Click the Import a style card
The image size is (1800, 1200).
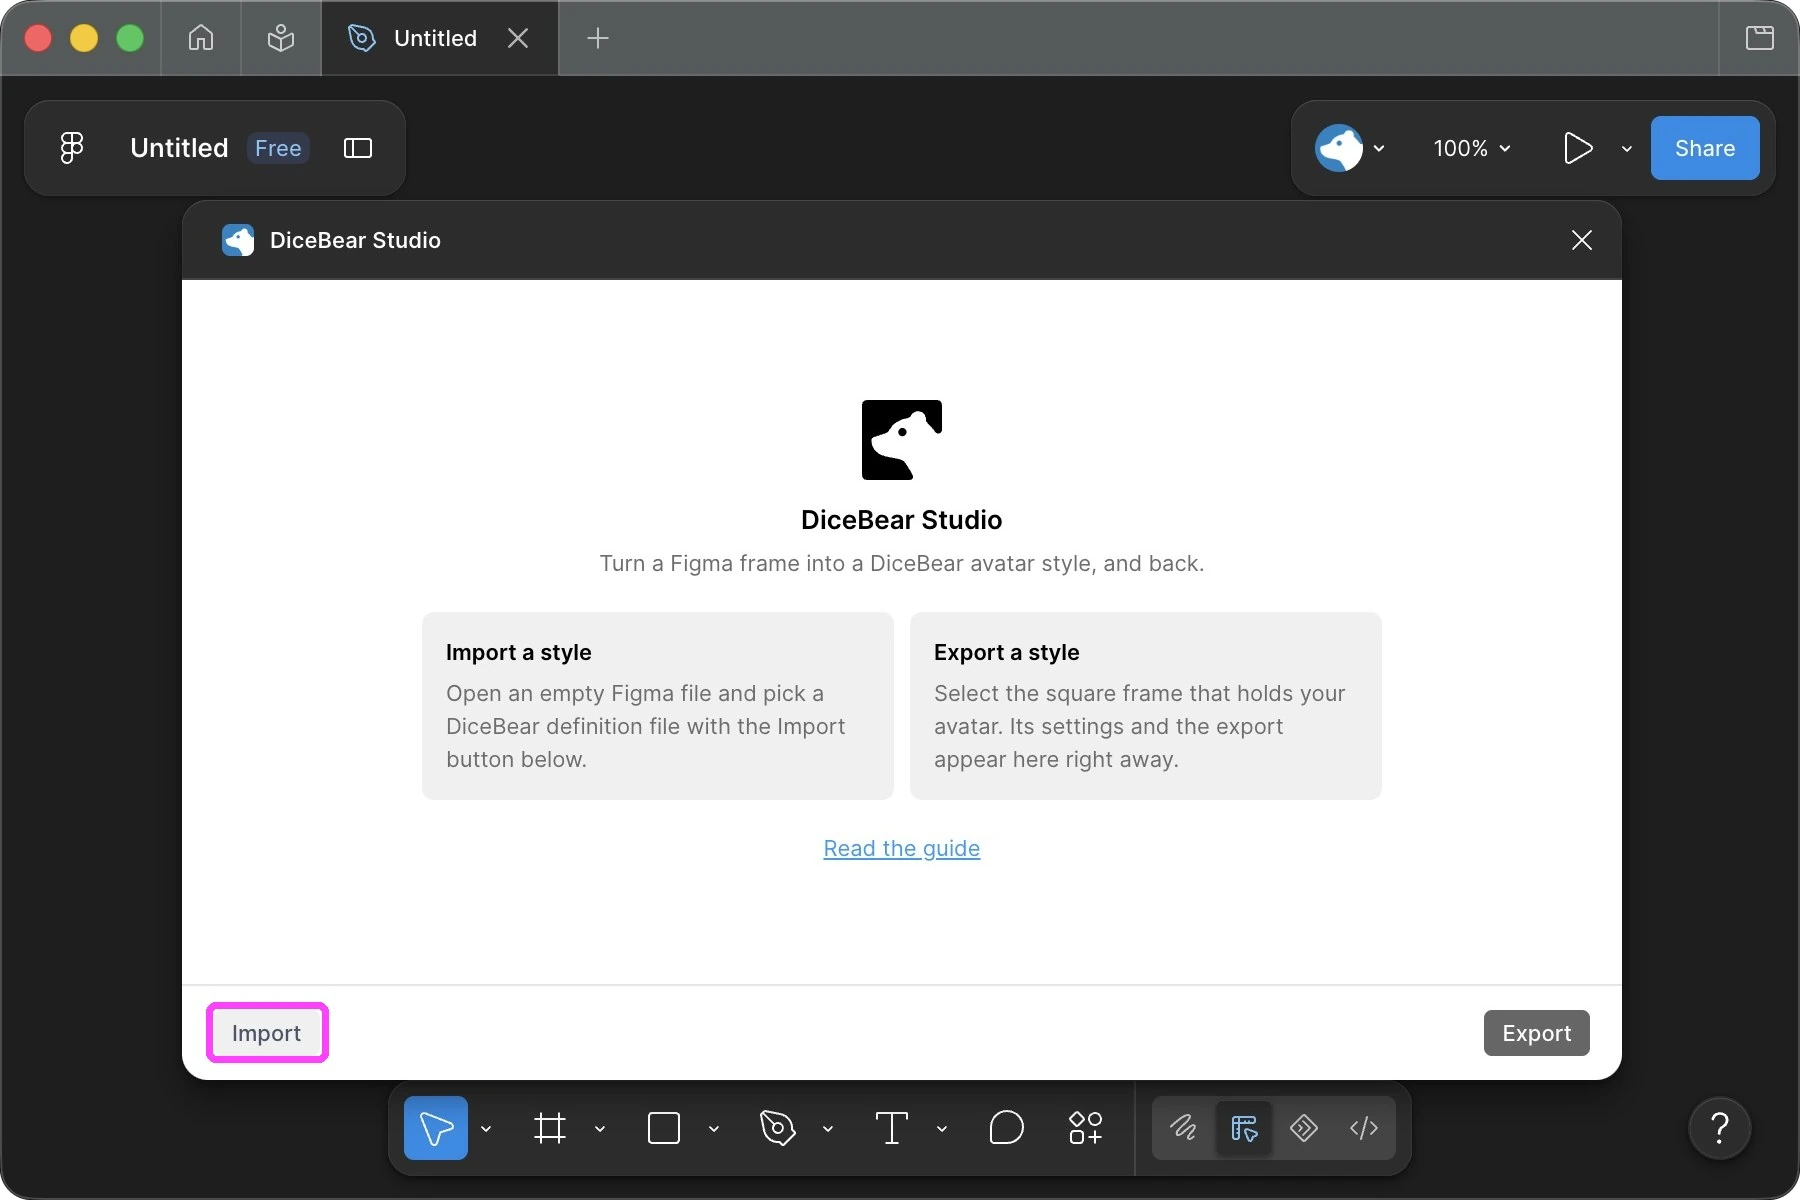[658, 706]
